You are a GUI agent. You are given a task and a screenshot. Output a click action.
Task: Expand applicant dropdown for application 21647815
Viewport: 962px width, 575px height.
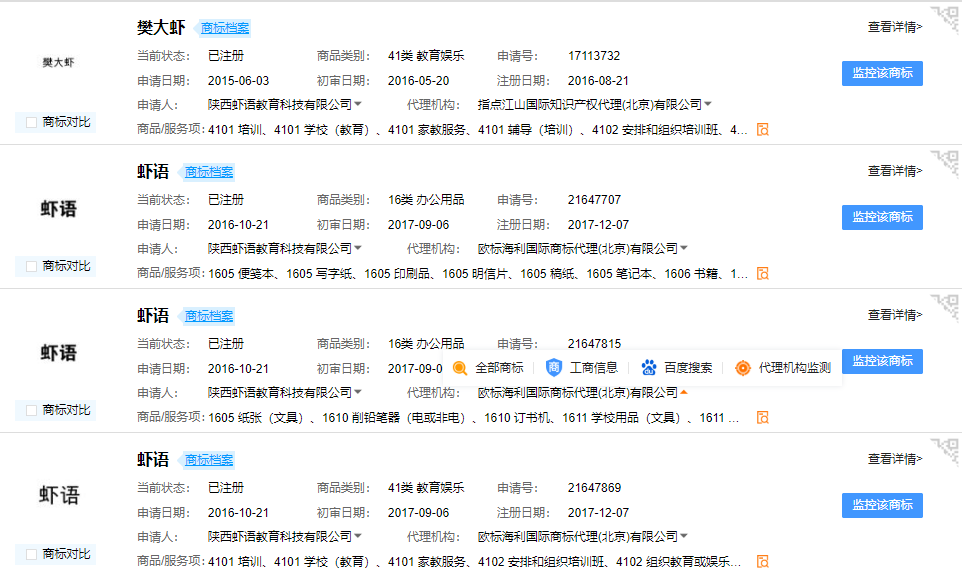358,392
